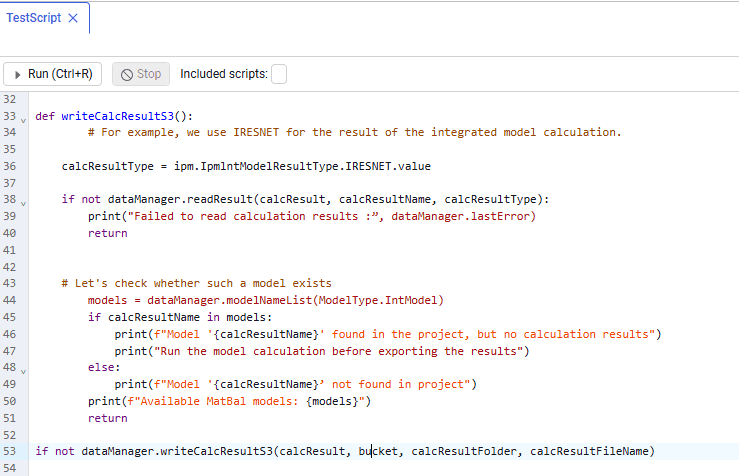Click the play icon in Run button
The image size is (739, 476).
tap(17, 74)
